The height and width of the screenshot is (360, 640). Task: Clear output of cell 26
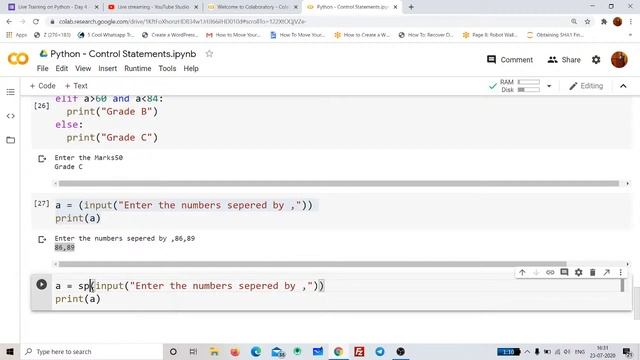[x=42, y=158]
